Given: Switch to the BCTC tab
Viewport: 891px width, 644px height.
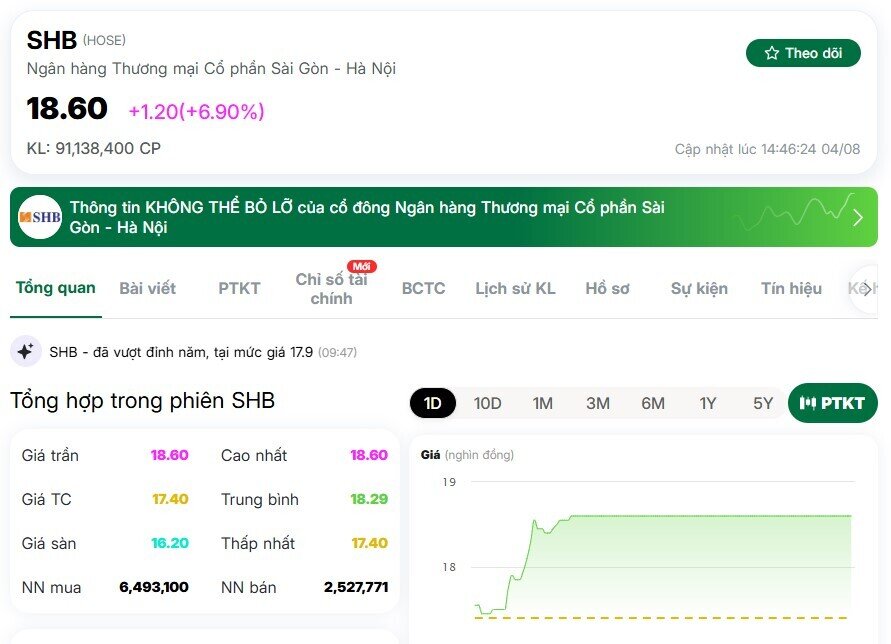Looking at the screenshot, I should pos(423,287).
